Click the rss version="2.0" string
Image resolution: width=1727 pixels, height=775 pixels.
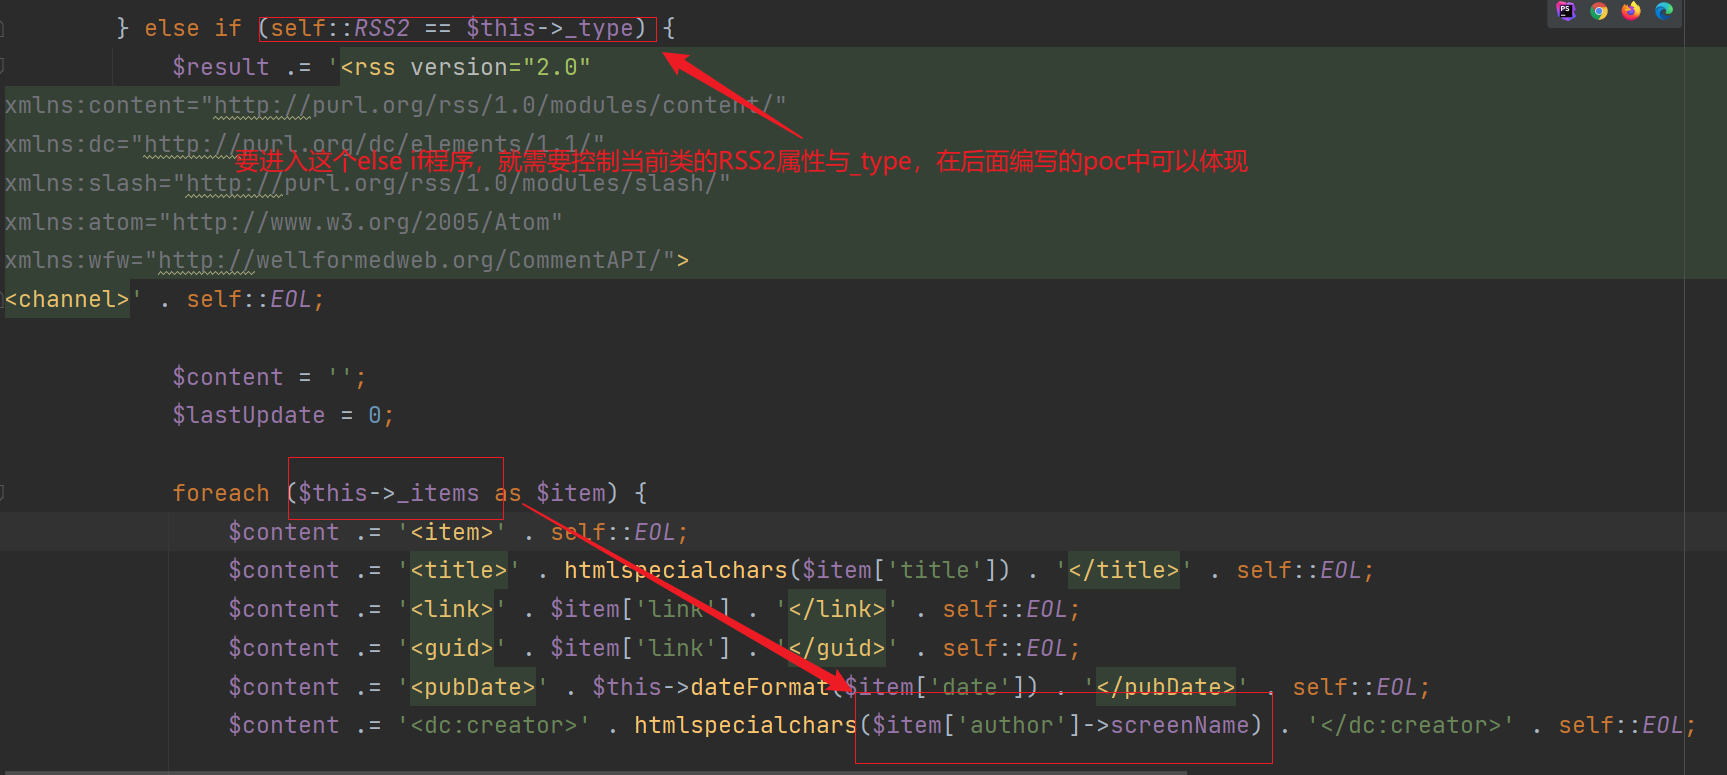tap(466, 67)
